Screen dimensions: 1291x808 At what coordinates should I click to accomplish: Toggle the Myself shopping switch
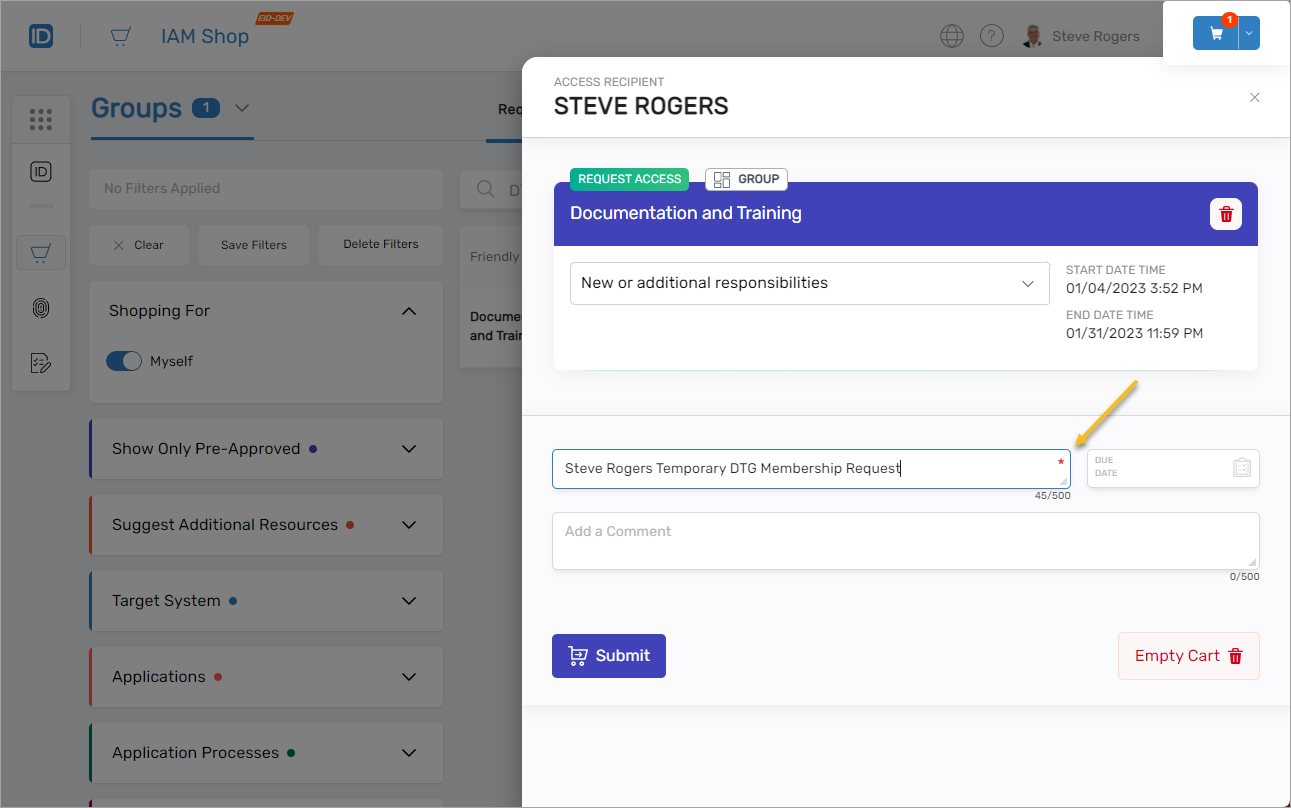124,361
